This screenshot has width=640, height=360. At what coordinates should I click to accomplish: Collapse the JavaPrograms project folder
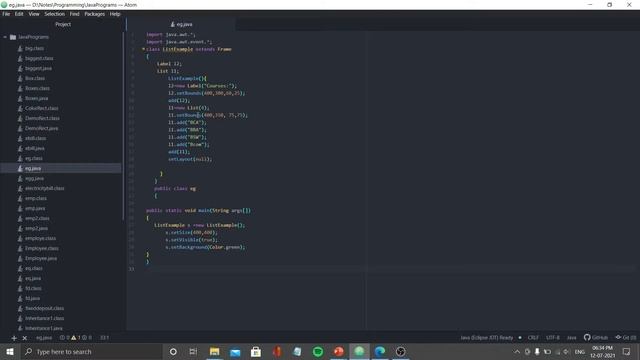point(5,37)
